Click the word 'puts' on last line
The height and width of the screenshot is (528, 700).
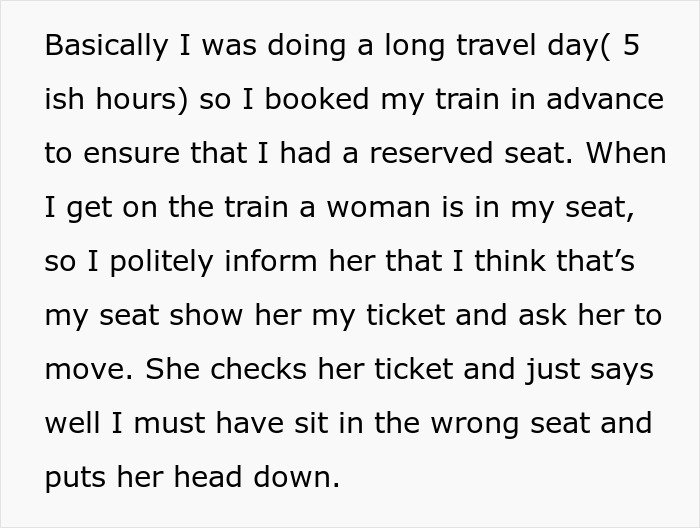coord(76,477)
